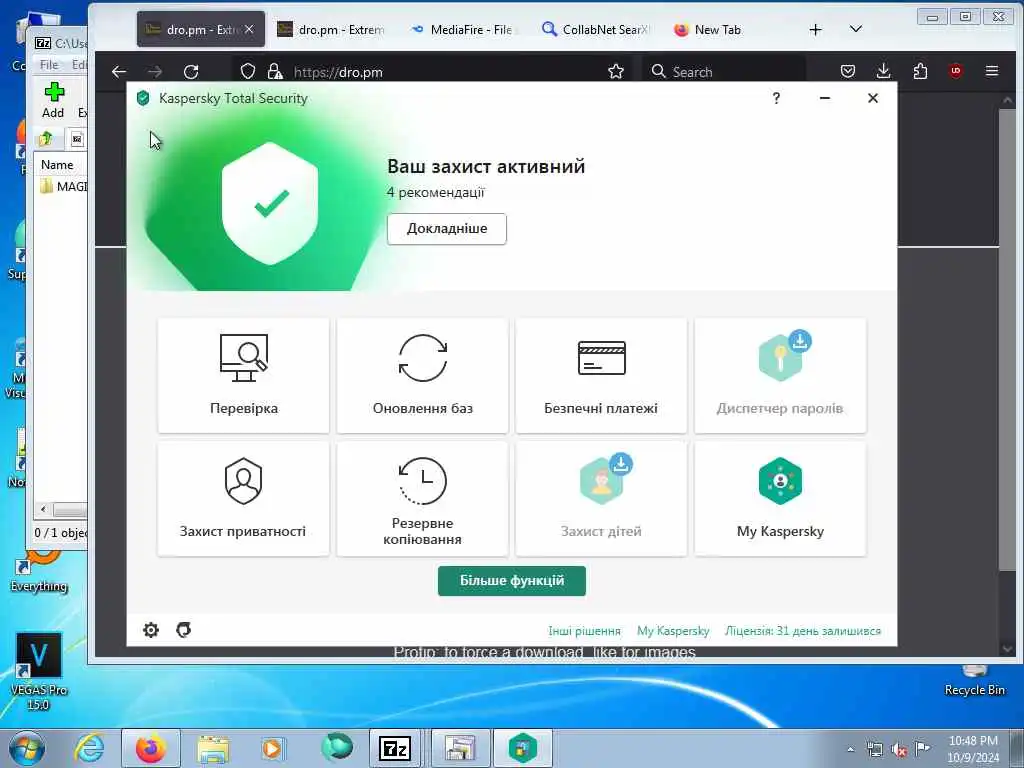The width and height of the screenshot is (1024, 768).
Task: Click the site padlock info icon
Action: click(274, 71)
